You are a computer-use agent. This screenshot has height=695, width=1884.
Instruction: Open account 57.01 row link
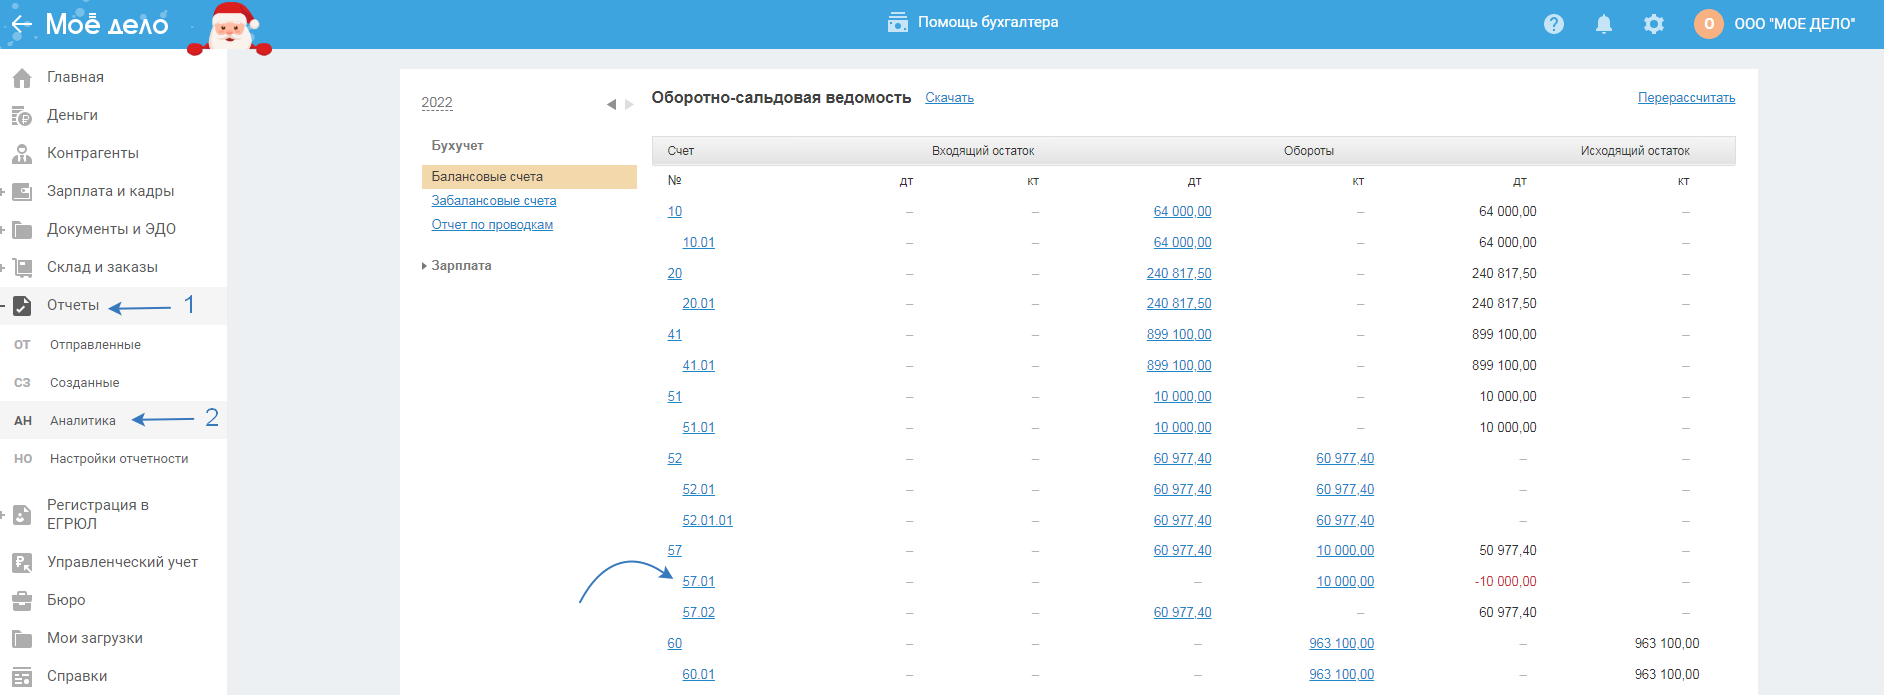698,582
